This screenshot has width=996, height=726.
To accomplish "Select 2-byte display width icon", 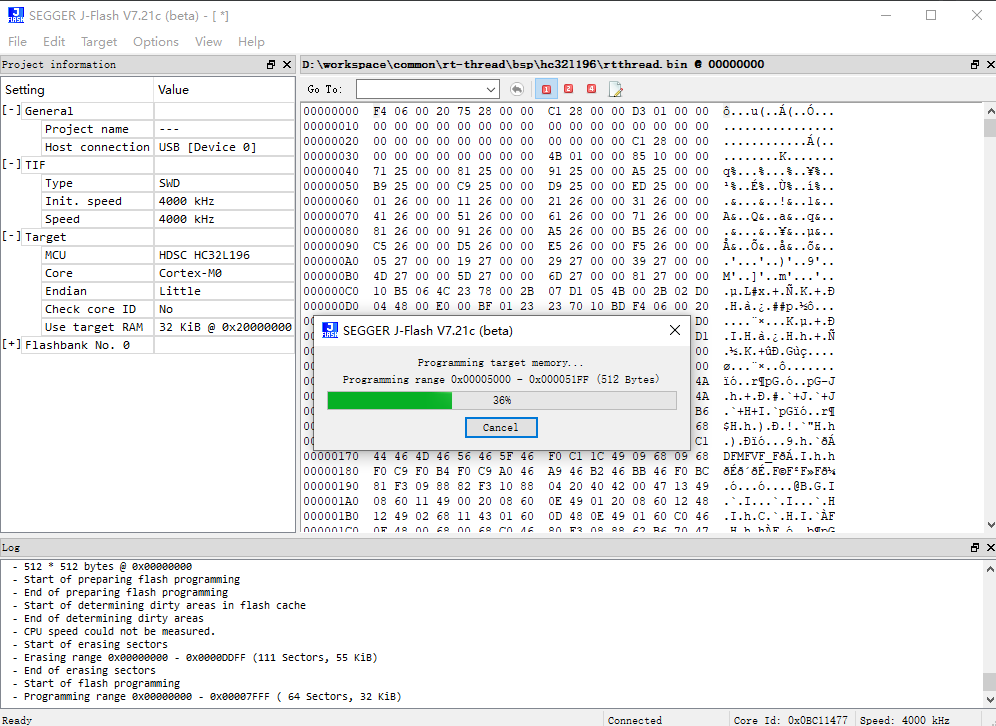I will click(x=569, y=89).
